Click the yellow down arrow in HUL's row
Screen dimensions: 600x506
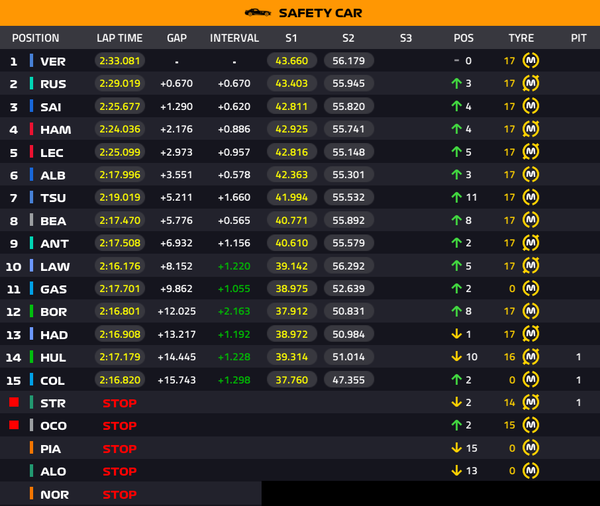point(456,357)
